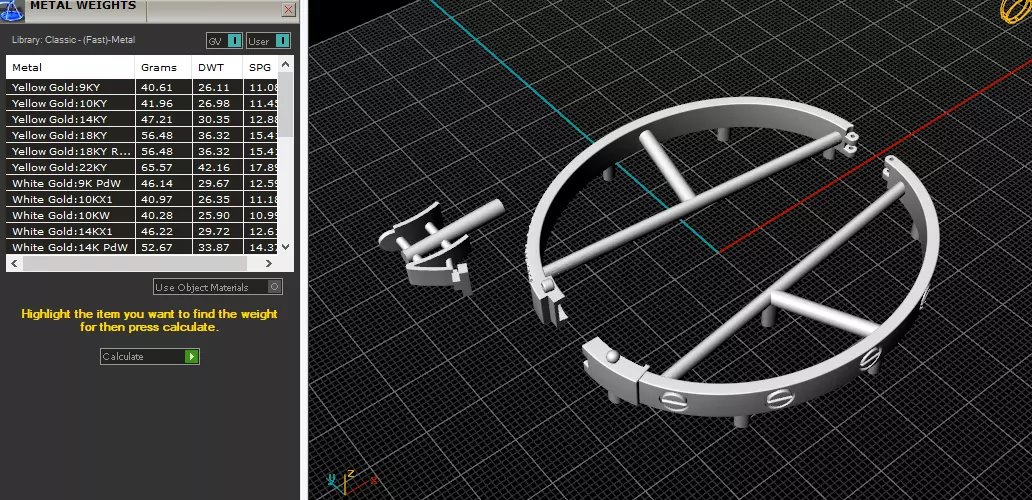Select the Yellow Gold:14KY row
Image resolution: width=1032 pixels, height=500 pixels.
(x=142, y=119)
